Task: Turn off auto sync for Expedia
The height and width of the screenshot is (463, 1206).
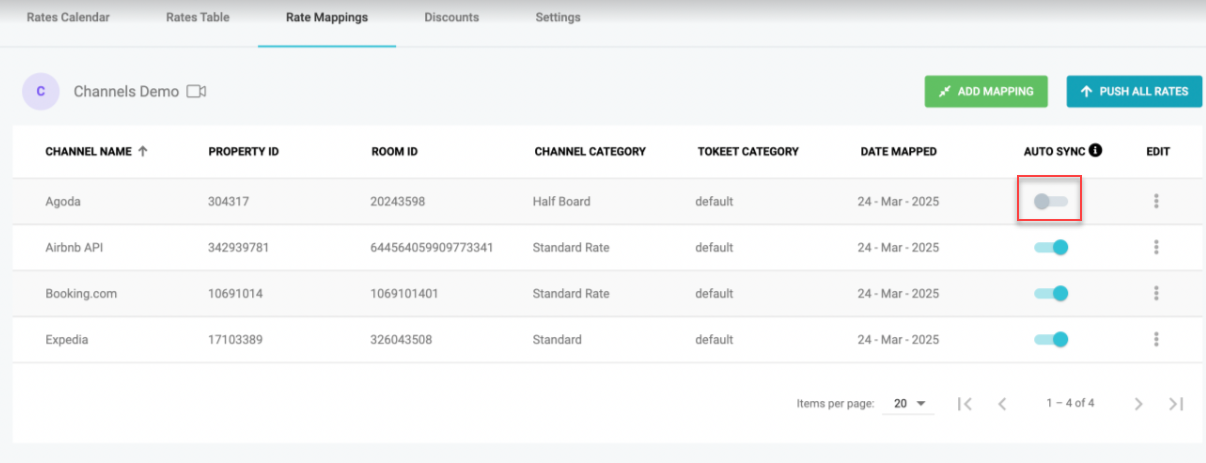Action: coord(1051,339)
